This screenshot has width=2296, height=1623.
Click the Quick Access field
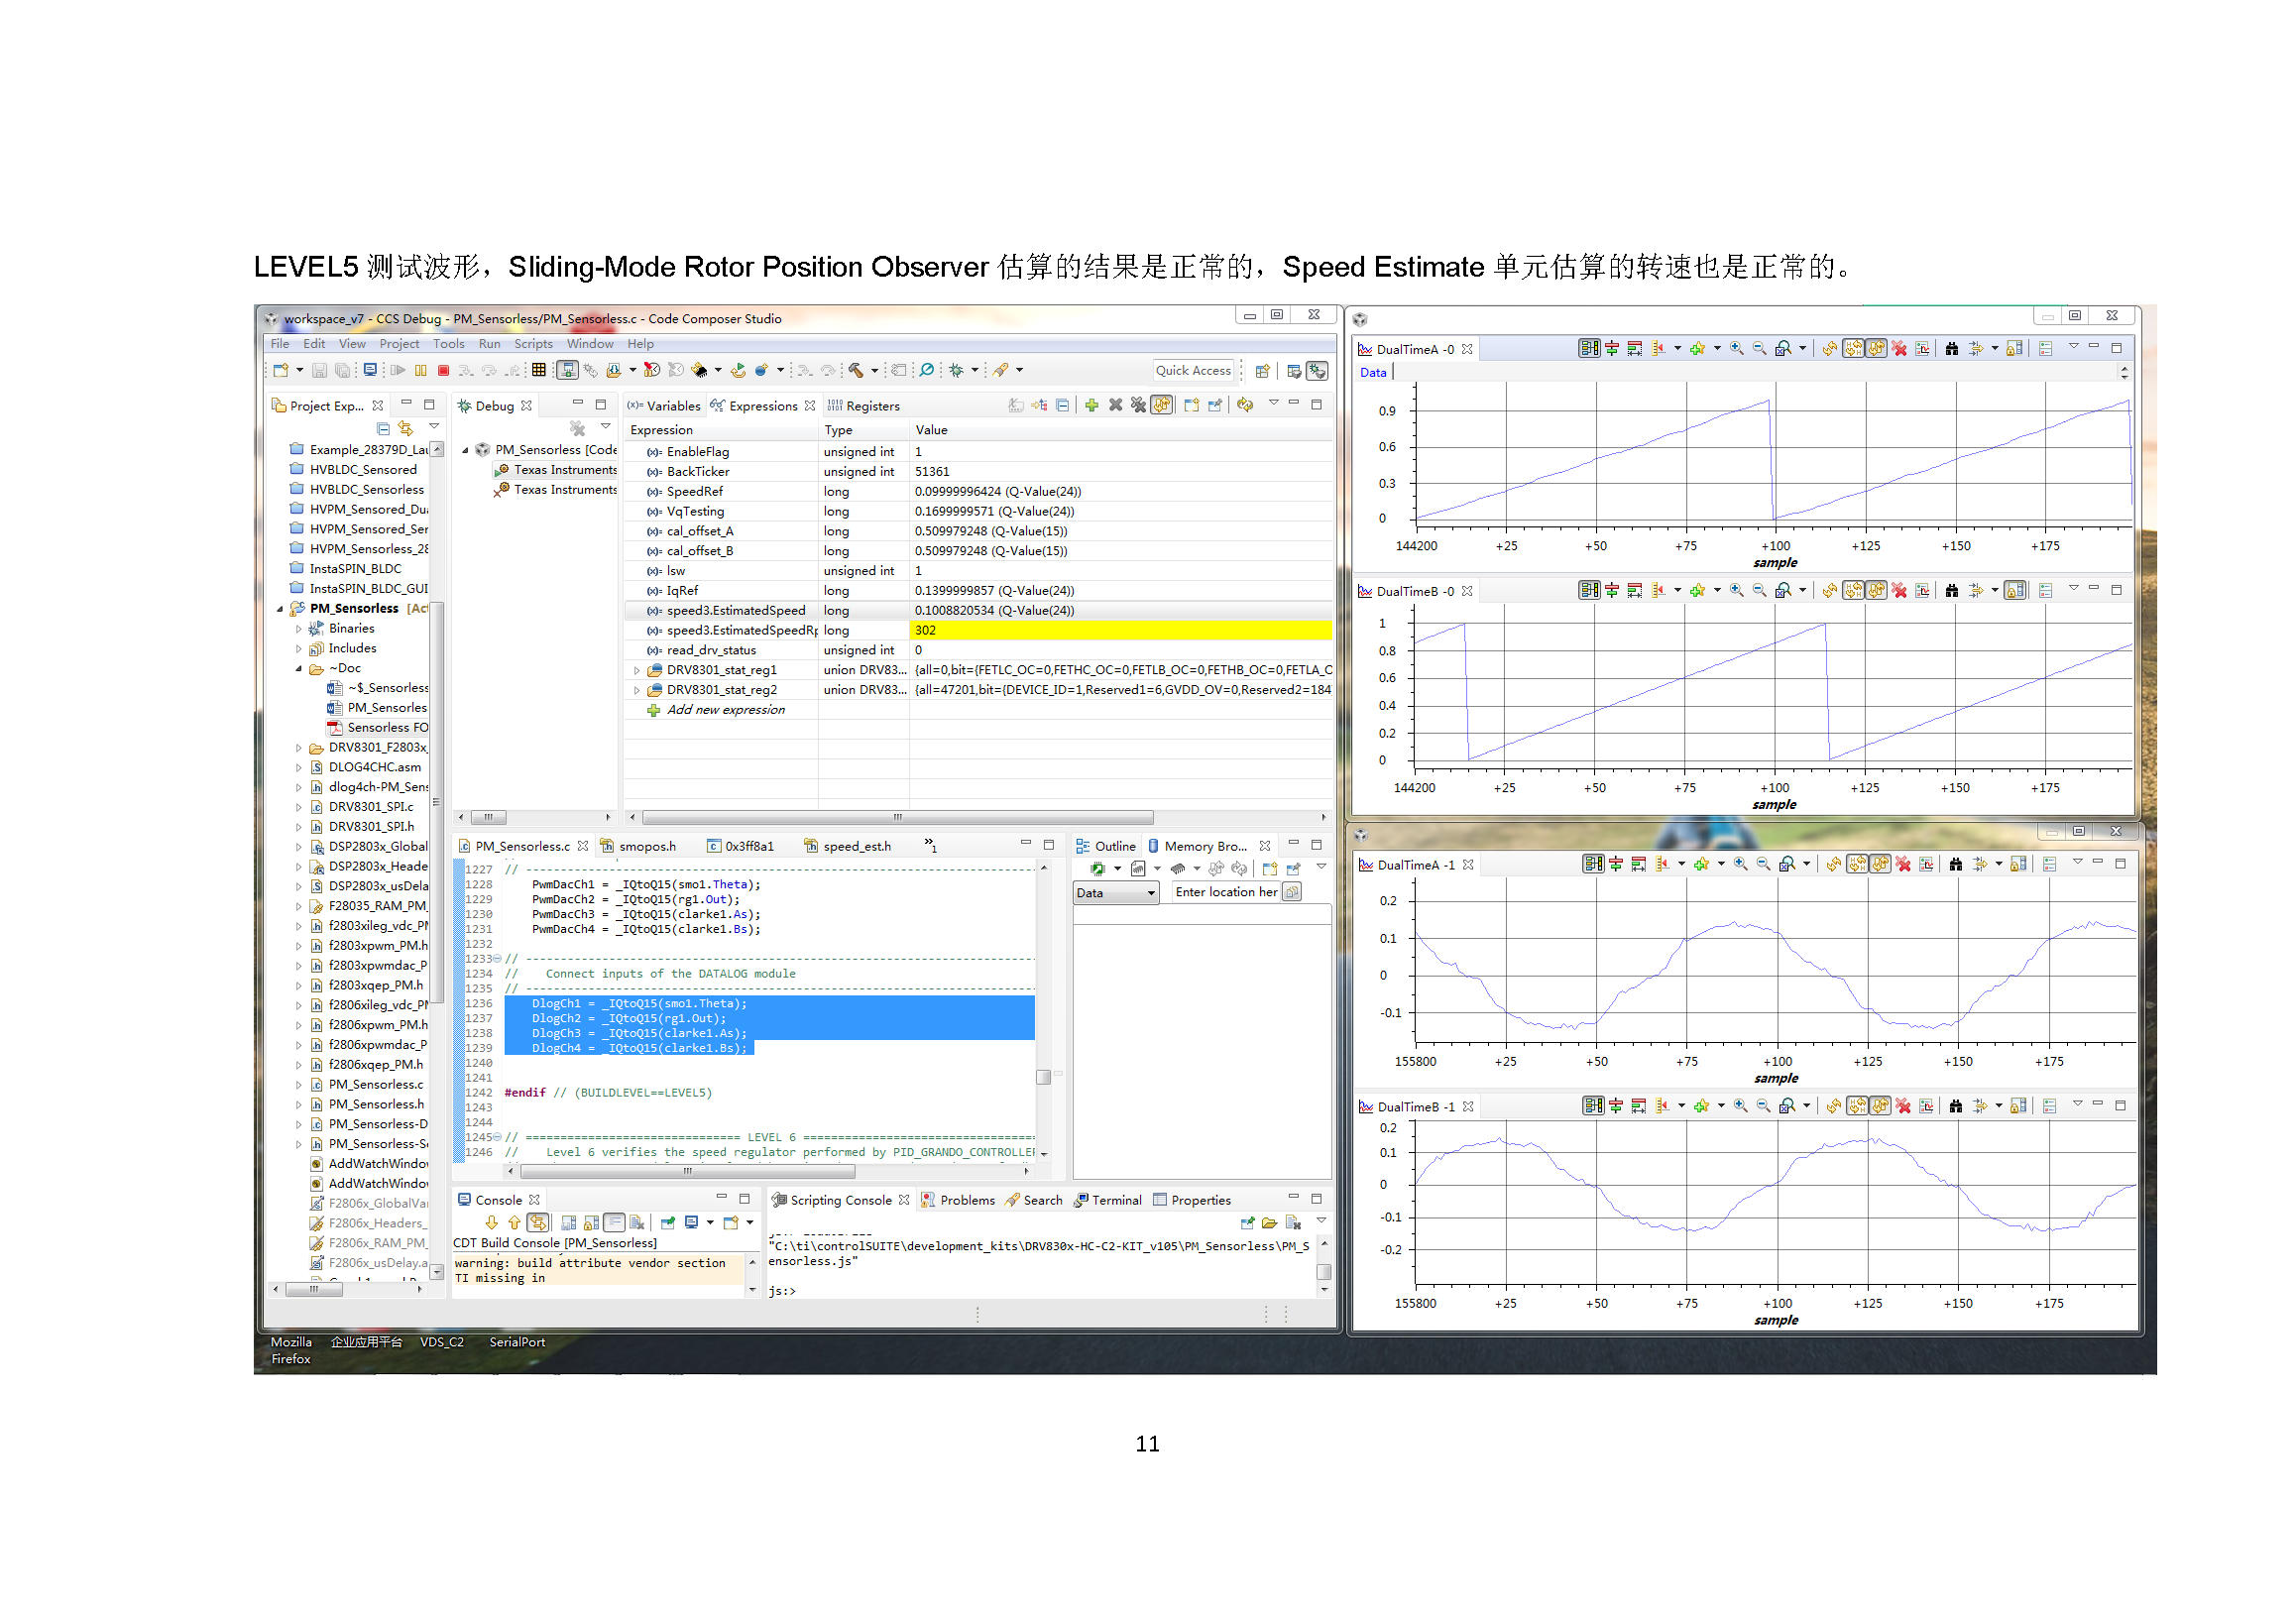(1193, 371)
